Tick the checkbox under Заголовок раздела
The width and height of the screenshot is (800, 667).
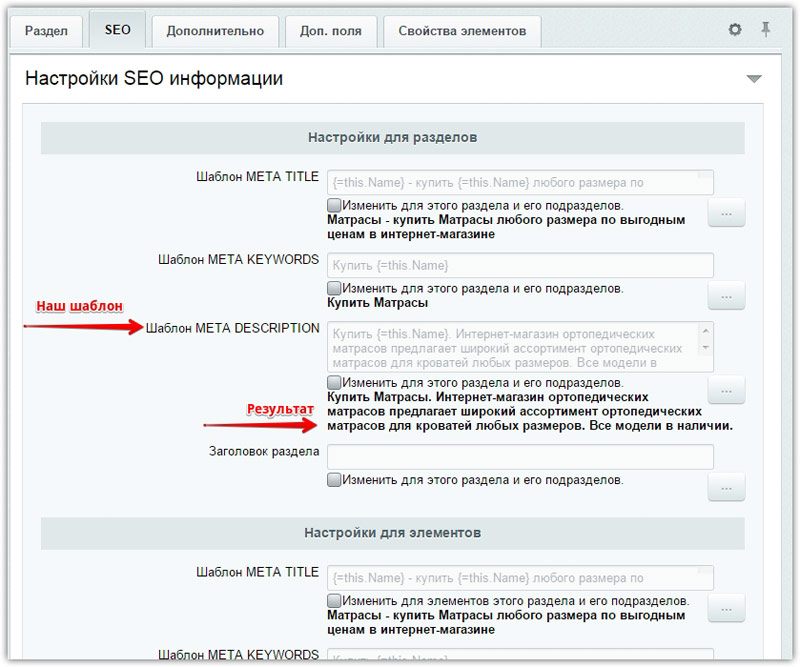[334, 479]
